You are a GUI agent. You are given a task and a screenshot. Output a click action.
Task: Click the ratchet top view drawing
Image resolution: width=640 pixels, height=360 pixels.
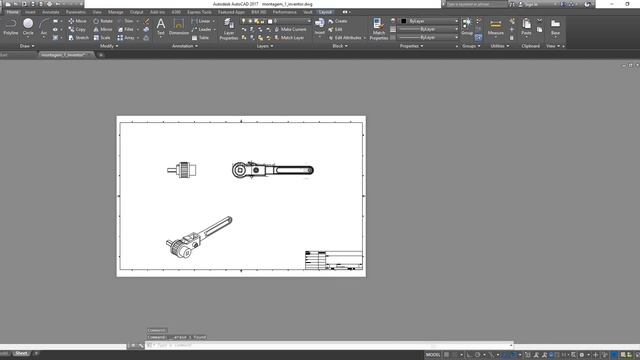(x=273, y=169)
